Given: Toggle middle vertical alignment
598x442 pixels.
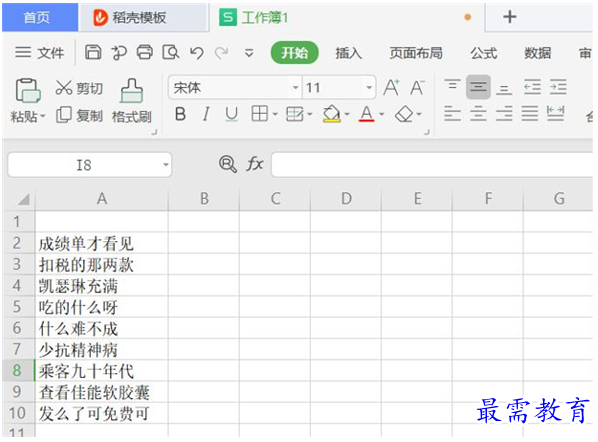Looking at the screenshot, I should [478, 87].
